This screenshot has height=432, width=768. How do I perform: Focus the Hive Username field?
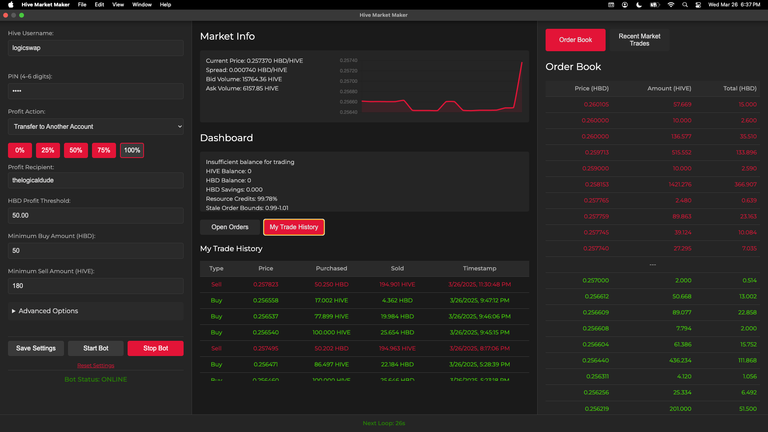click(x=96, y=48)
